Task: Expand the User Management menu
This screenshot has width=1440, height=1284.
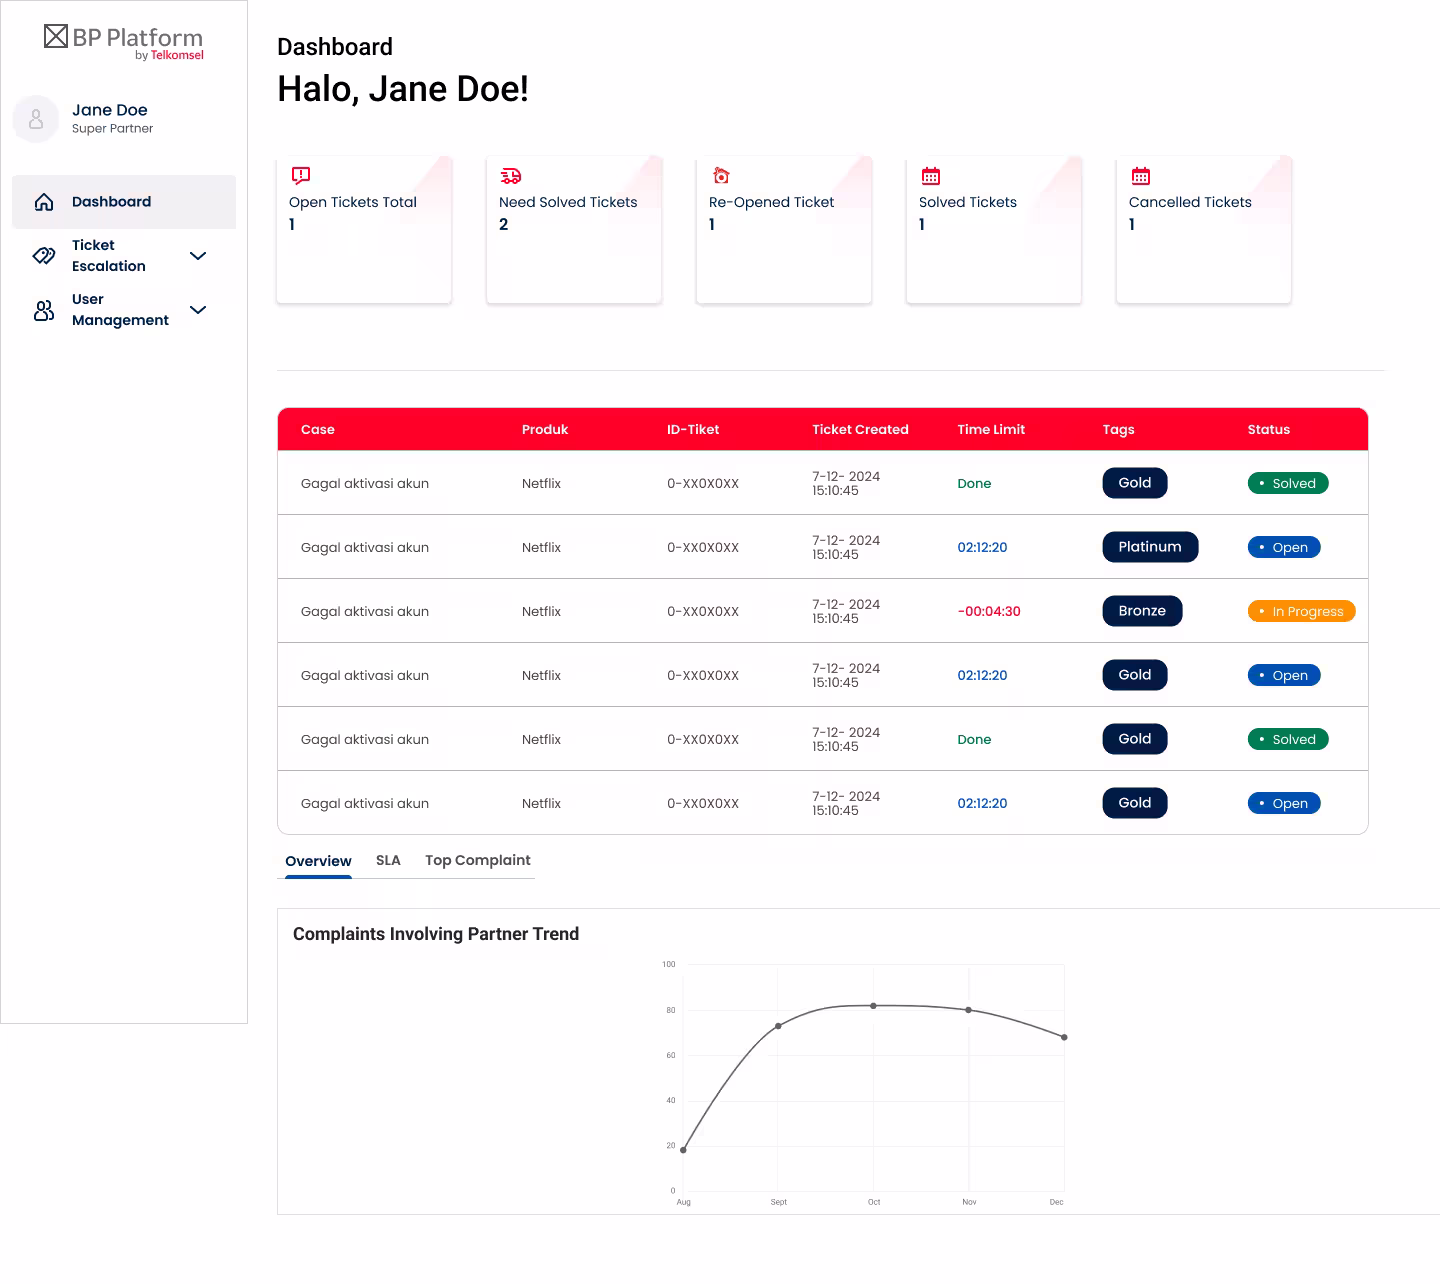Action: (198, 310)
